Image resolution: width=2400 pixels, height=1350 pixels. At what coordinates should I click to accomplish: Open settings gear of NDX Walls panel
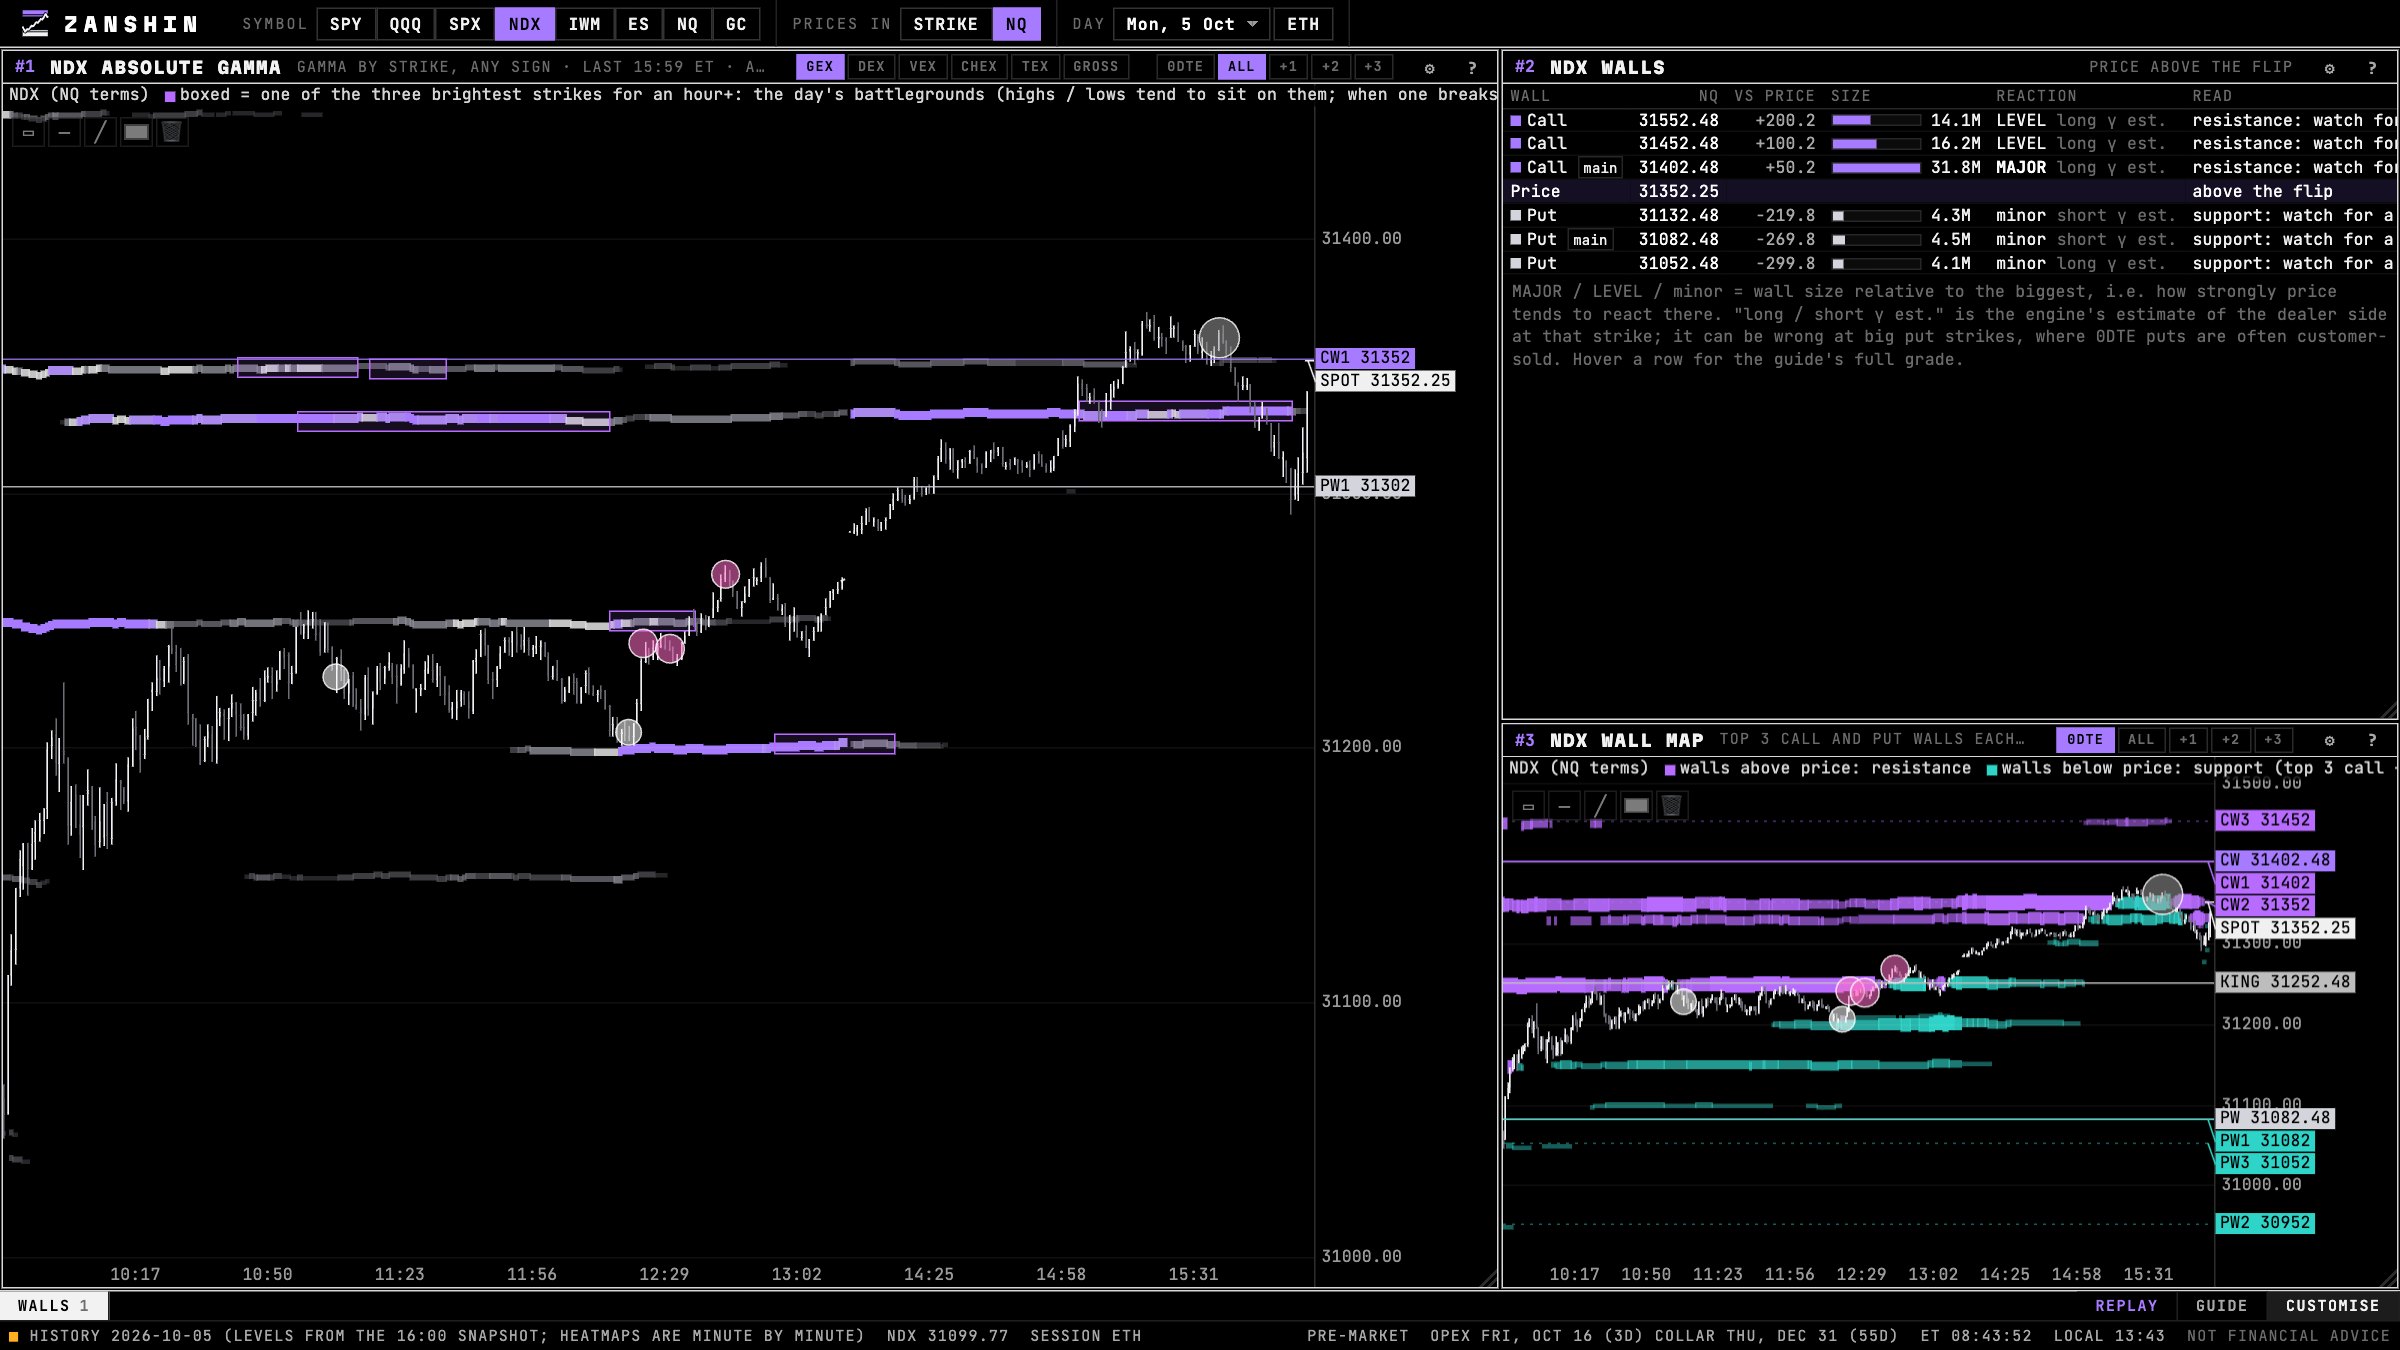[2329, 68]
